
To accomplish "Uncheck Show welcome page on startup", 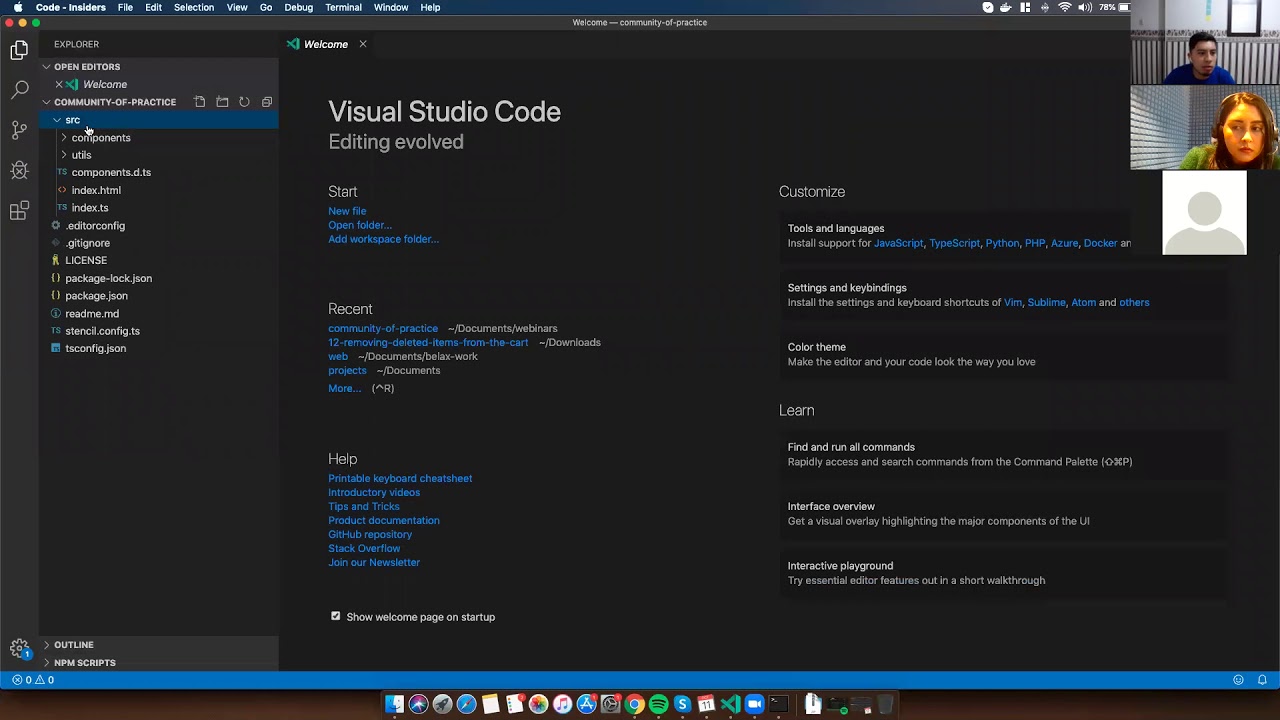I will point(336,617).
